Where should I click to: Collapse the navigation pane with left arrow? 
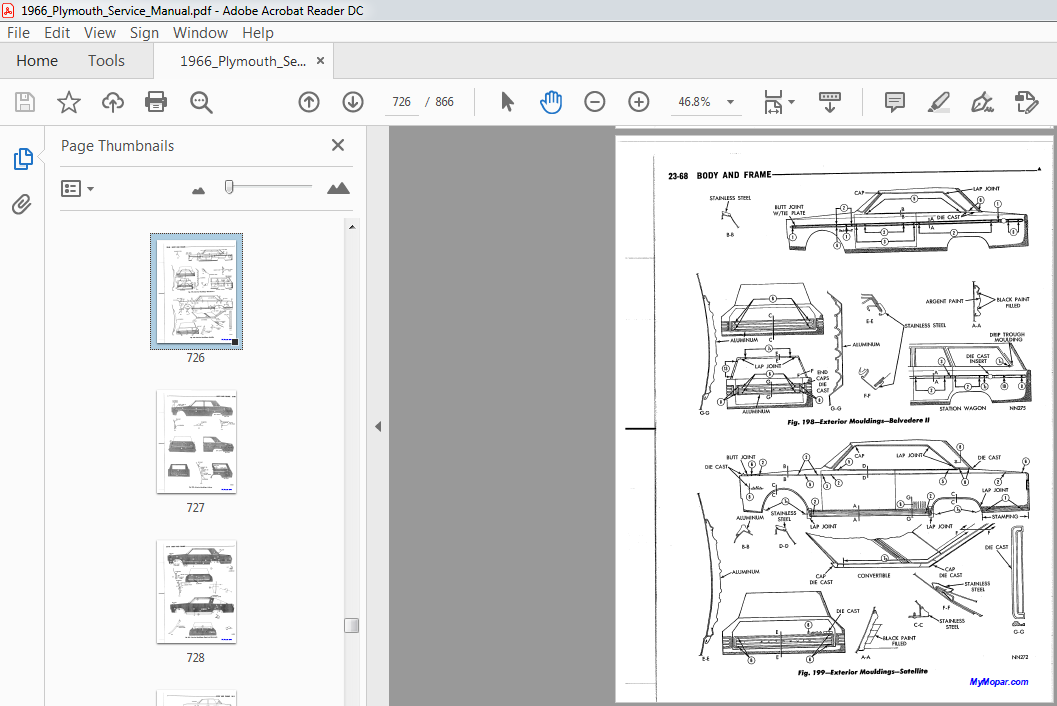coord(378,426)
